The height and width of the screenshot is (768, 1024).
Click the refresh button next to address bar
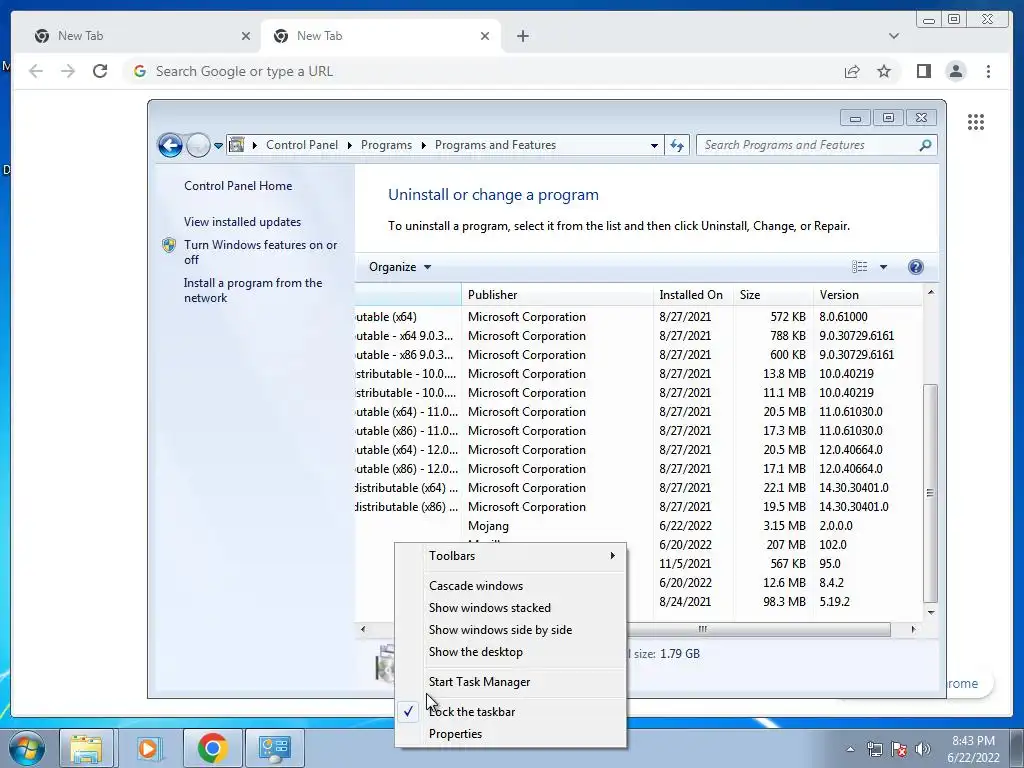pos(677,145)
